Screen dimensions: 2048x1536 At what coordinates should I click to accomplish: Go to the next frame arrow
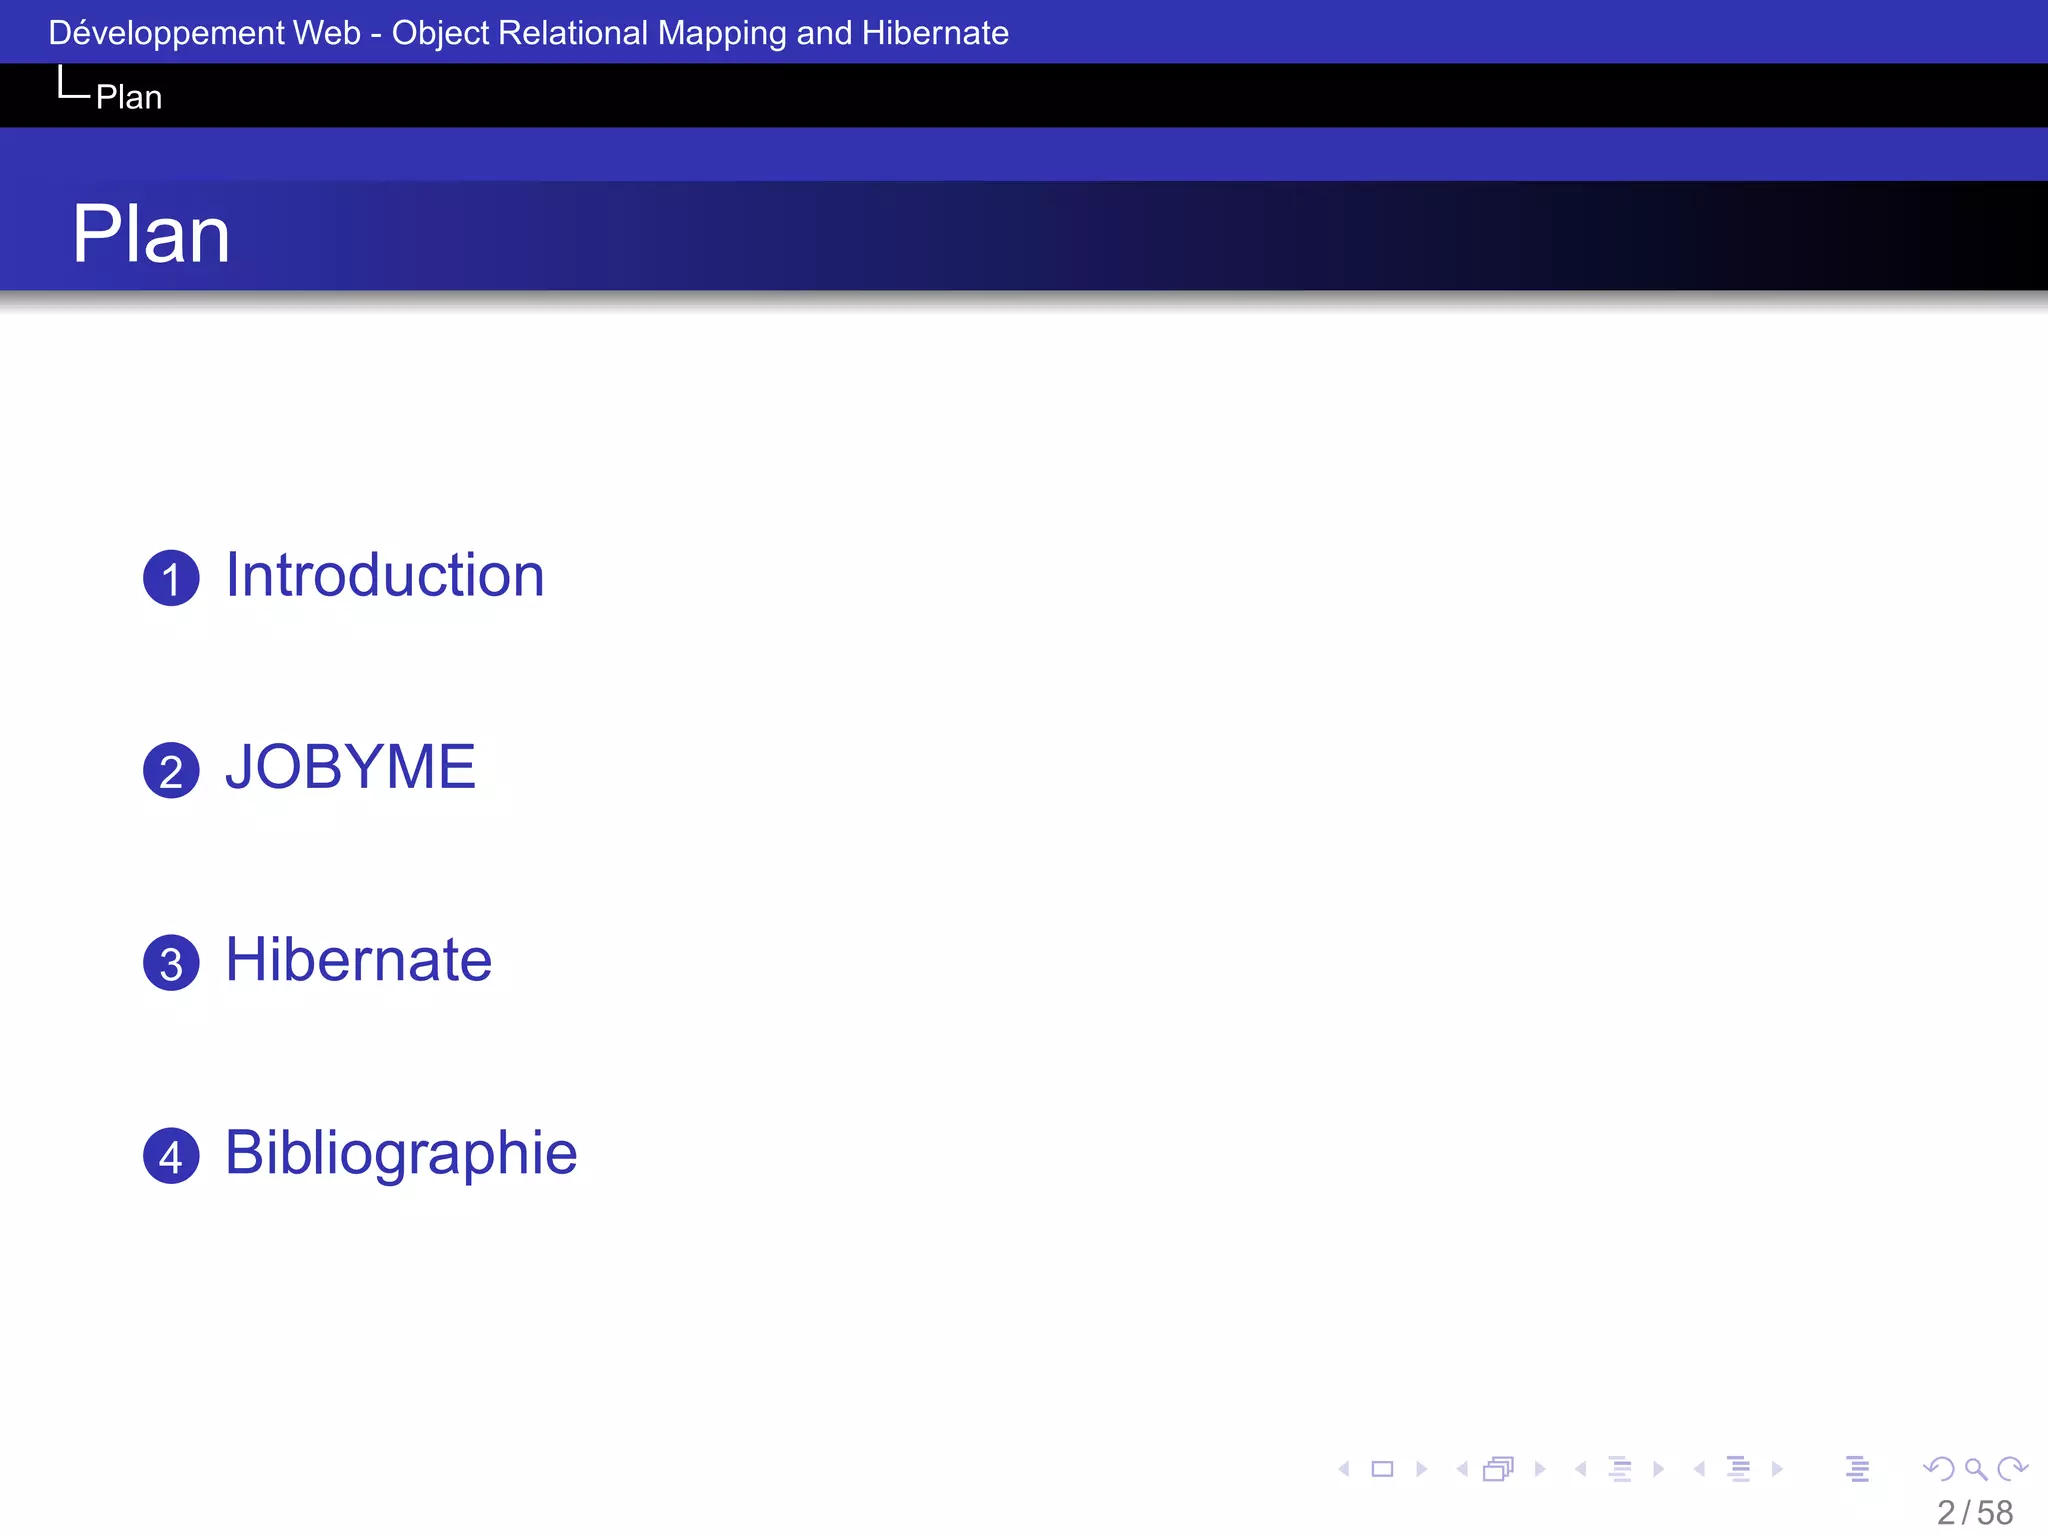[1540, 1469]
